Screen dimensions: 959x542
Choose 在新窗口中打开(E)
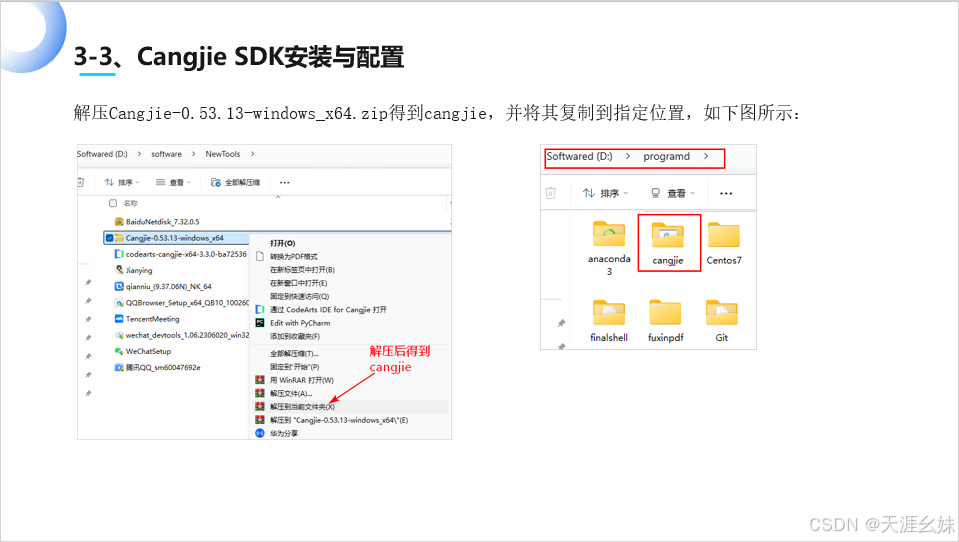click(298, 283)
